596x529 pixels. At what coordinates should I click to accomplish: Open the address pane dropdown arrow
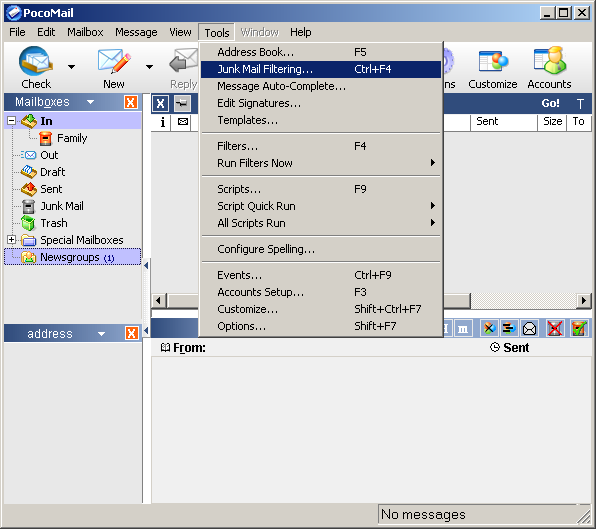(101, 334)
